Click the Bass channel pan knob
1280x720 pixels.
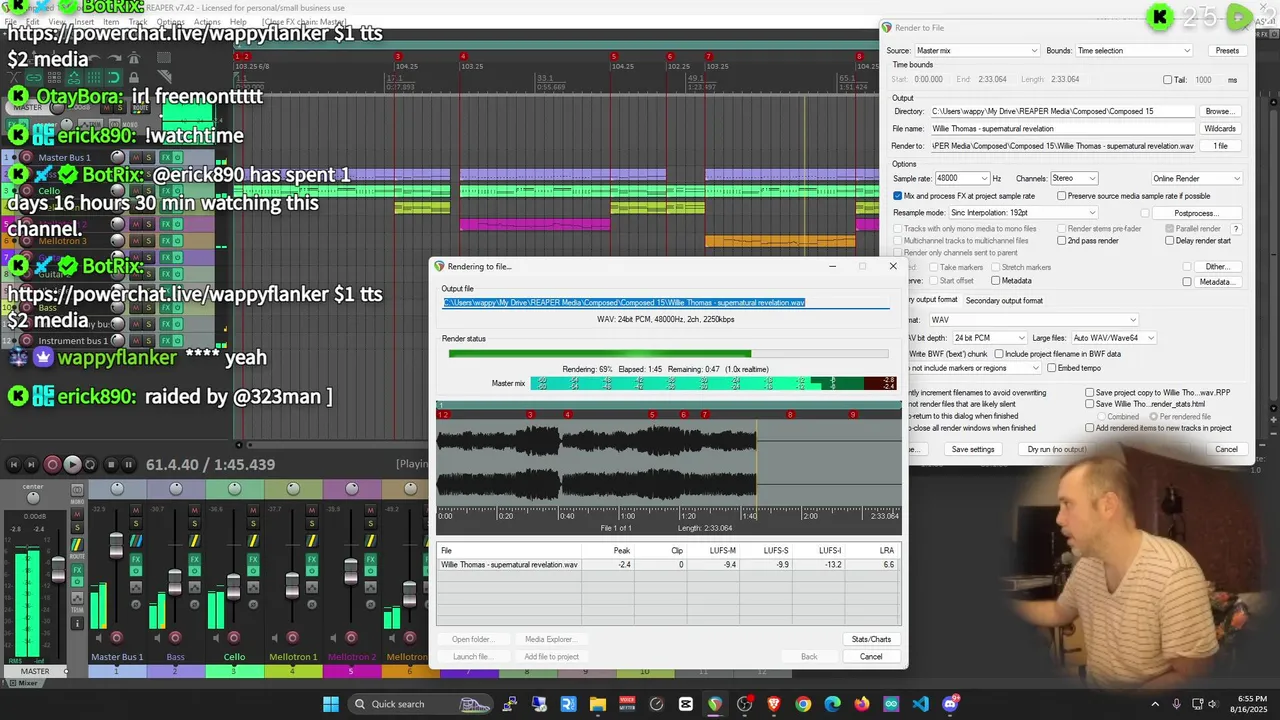click(x=176, y=488)
